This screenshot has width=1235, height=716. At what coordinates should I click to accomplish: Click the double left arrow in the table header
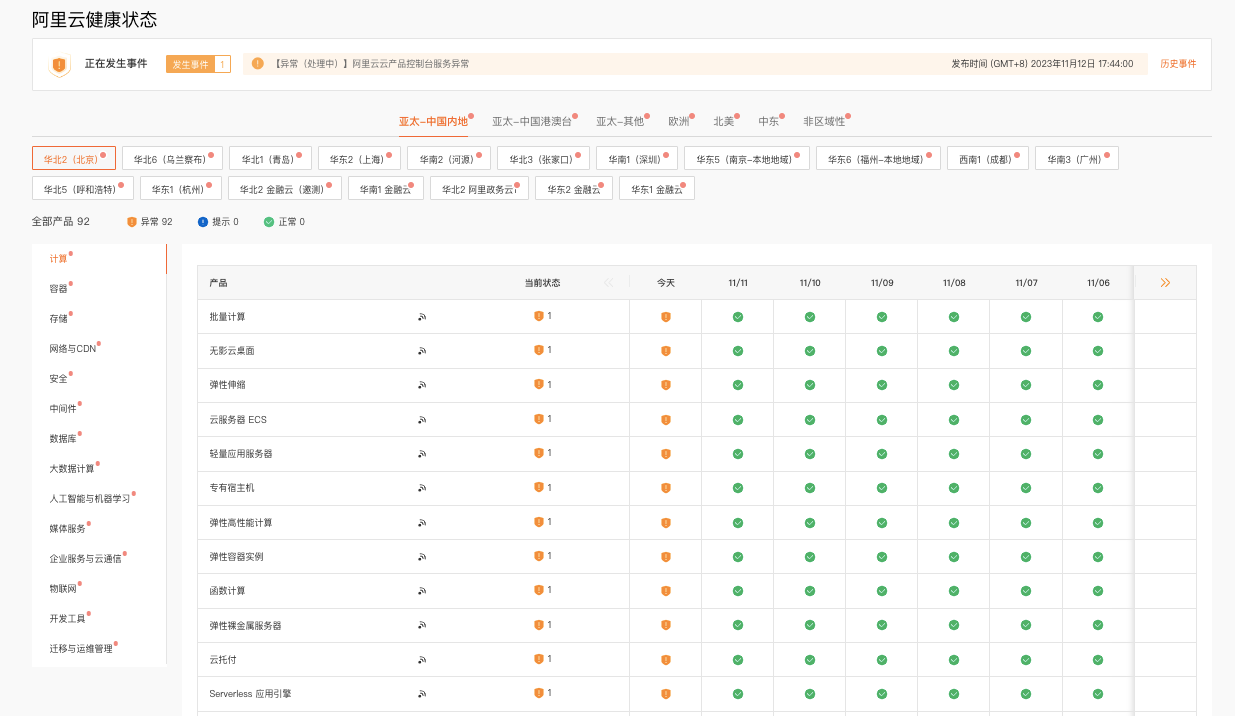tap(609, 283)
